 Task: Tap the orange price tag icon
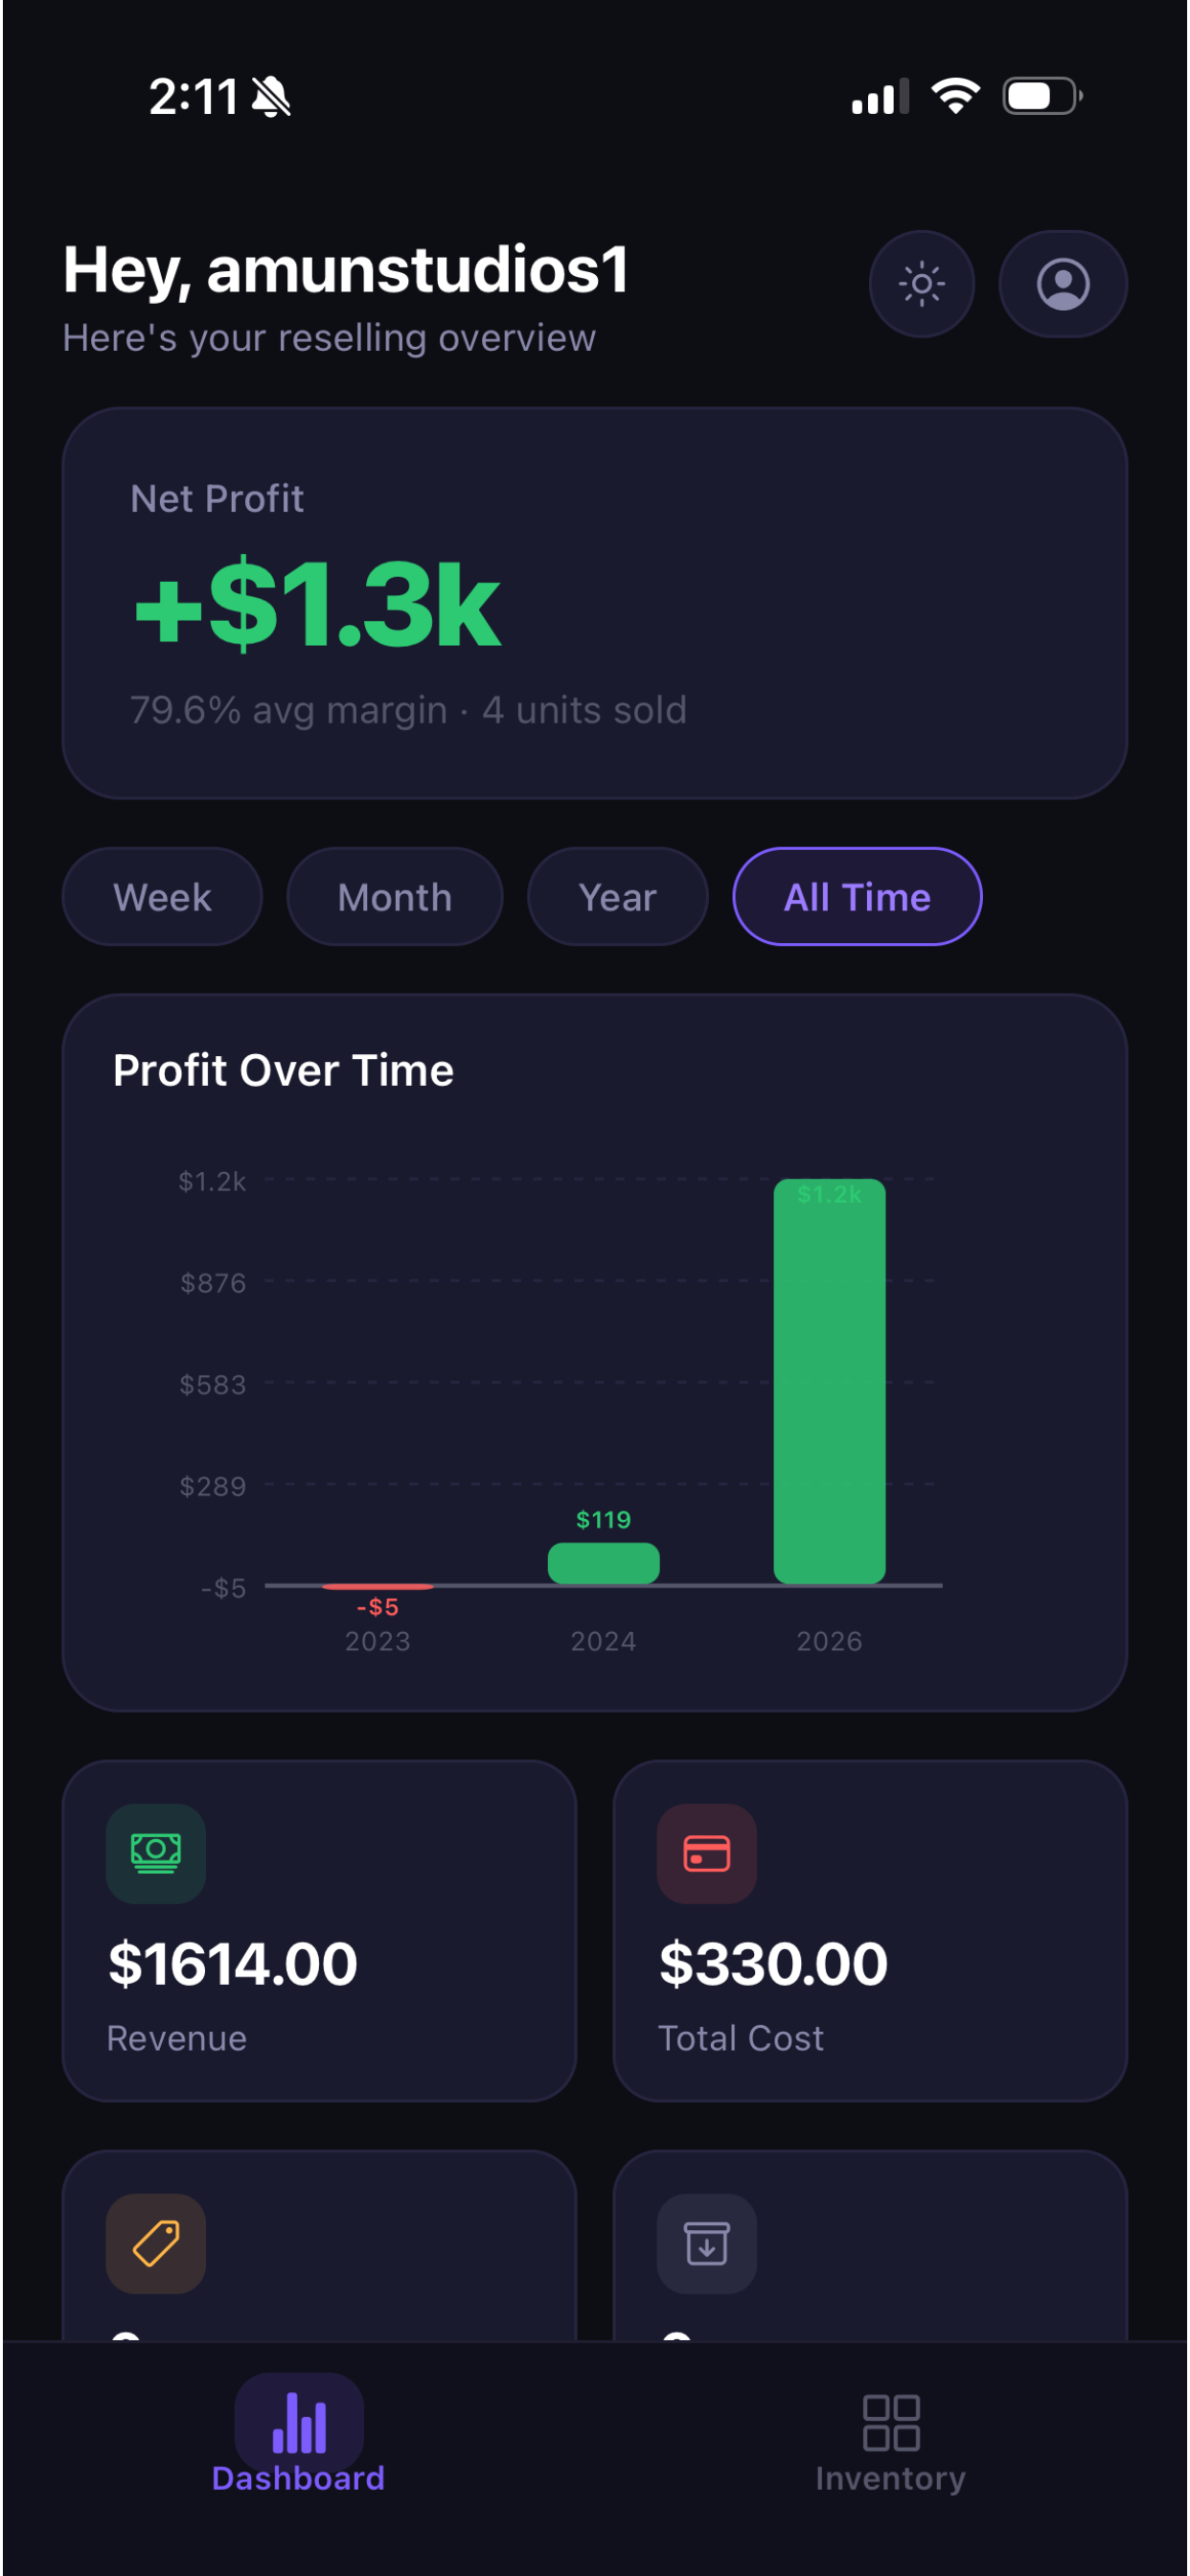pos(156,2243)
